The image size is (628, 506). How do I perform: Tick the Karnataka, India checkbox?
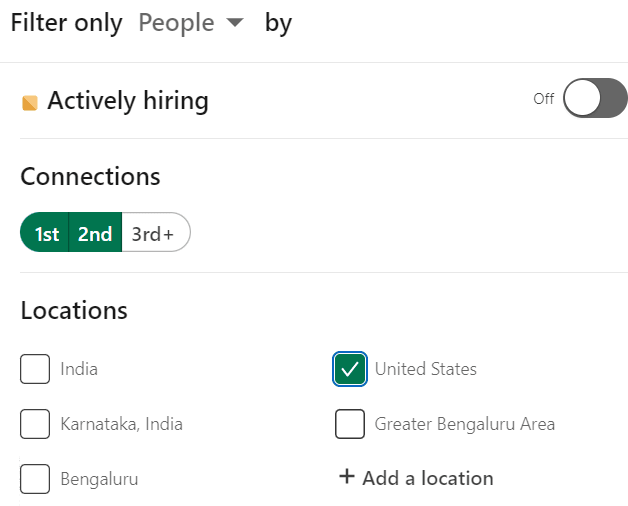pyautogui.click(x=35, y=424)
